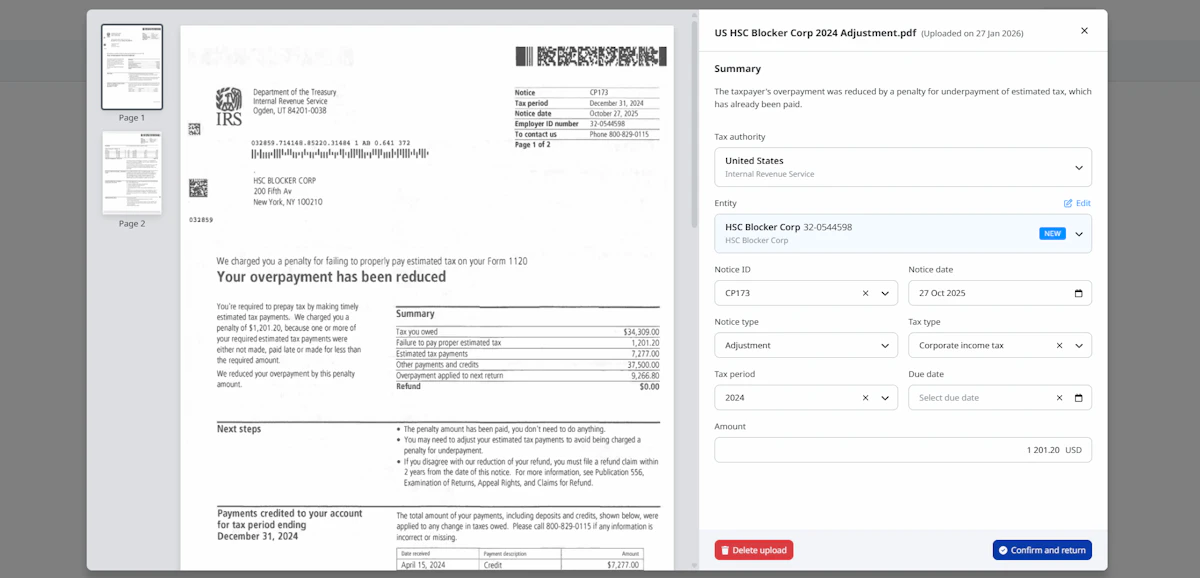This screenshot has width=1200, height=578.
Task: Click the barcode atop the notice
Action: (x=590, y=56)
